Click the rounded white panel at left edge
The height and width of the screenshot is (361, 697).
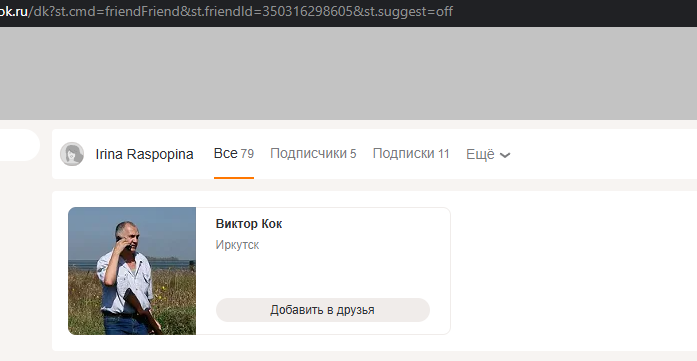(x=20, y=145)
